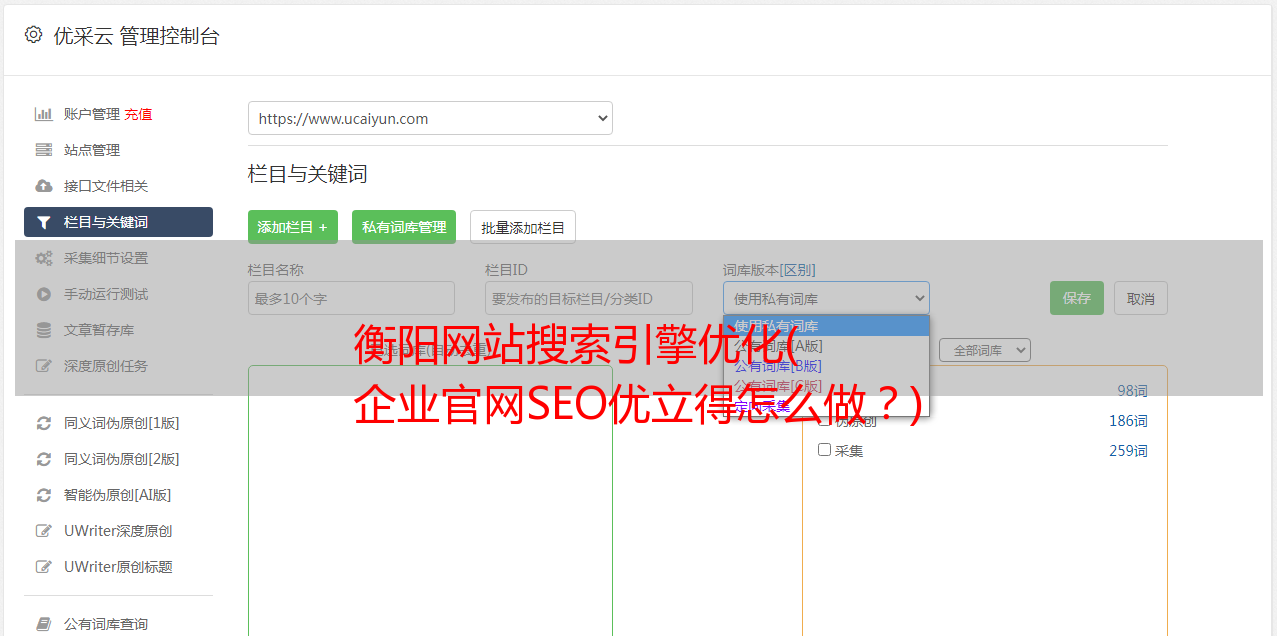Click the cloud upload icon for 接口文件相关
The height and width of the screenshot is (636, 1277).
pos(43,186)
